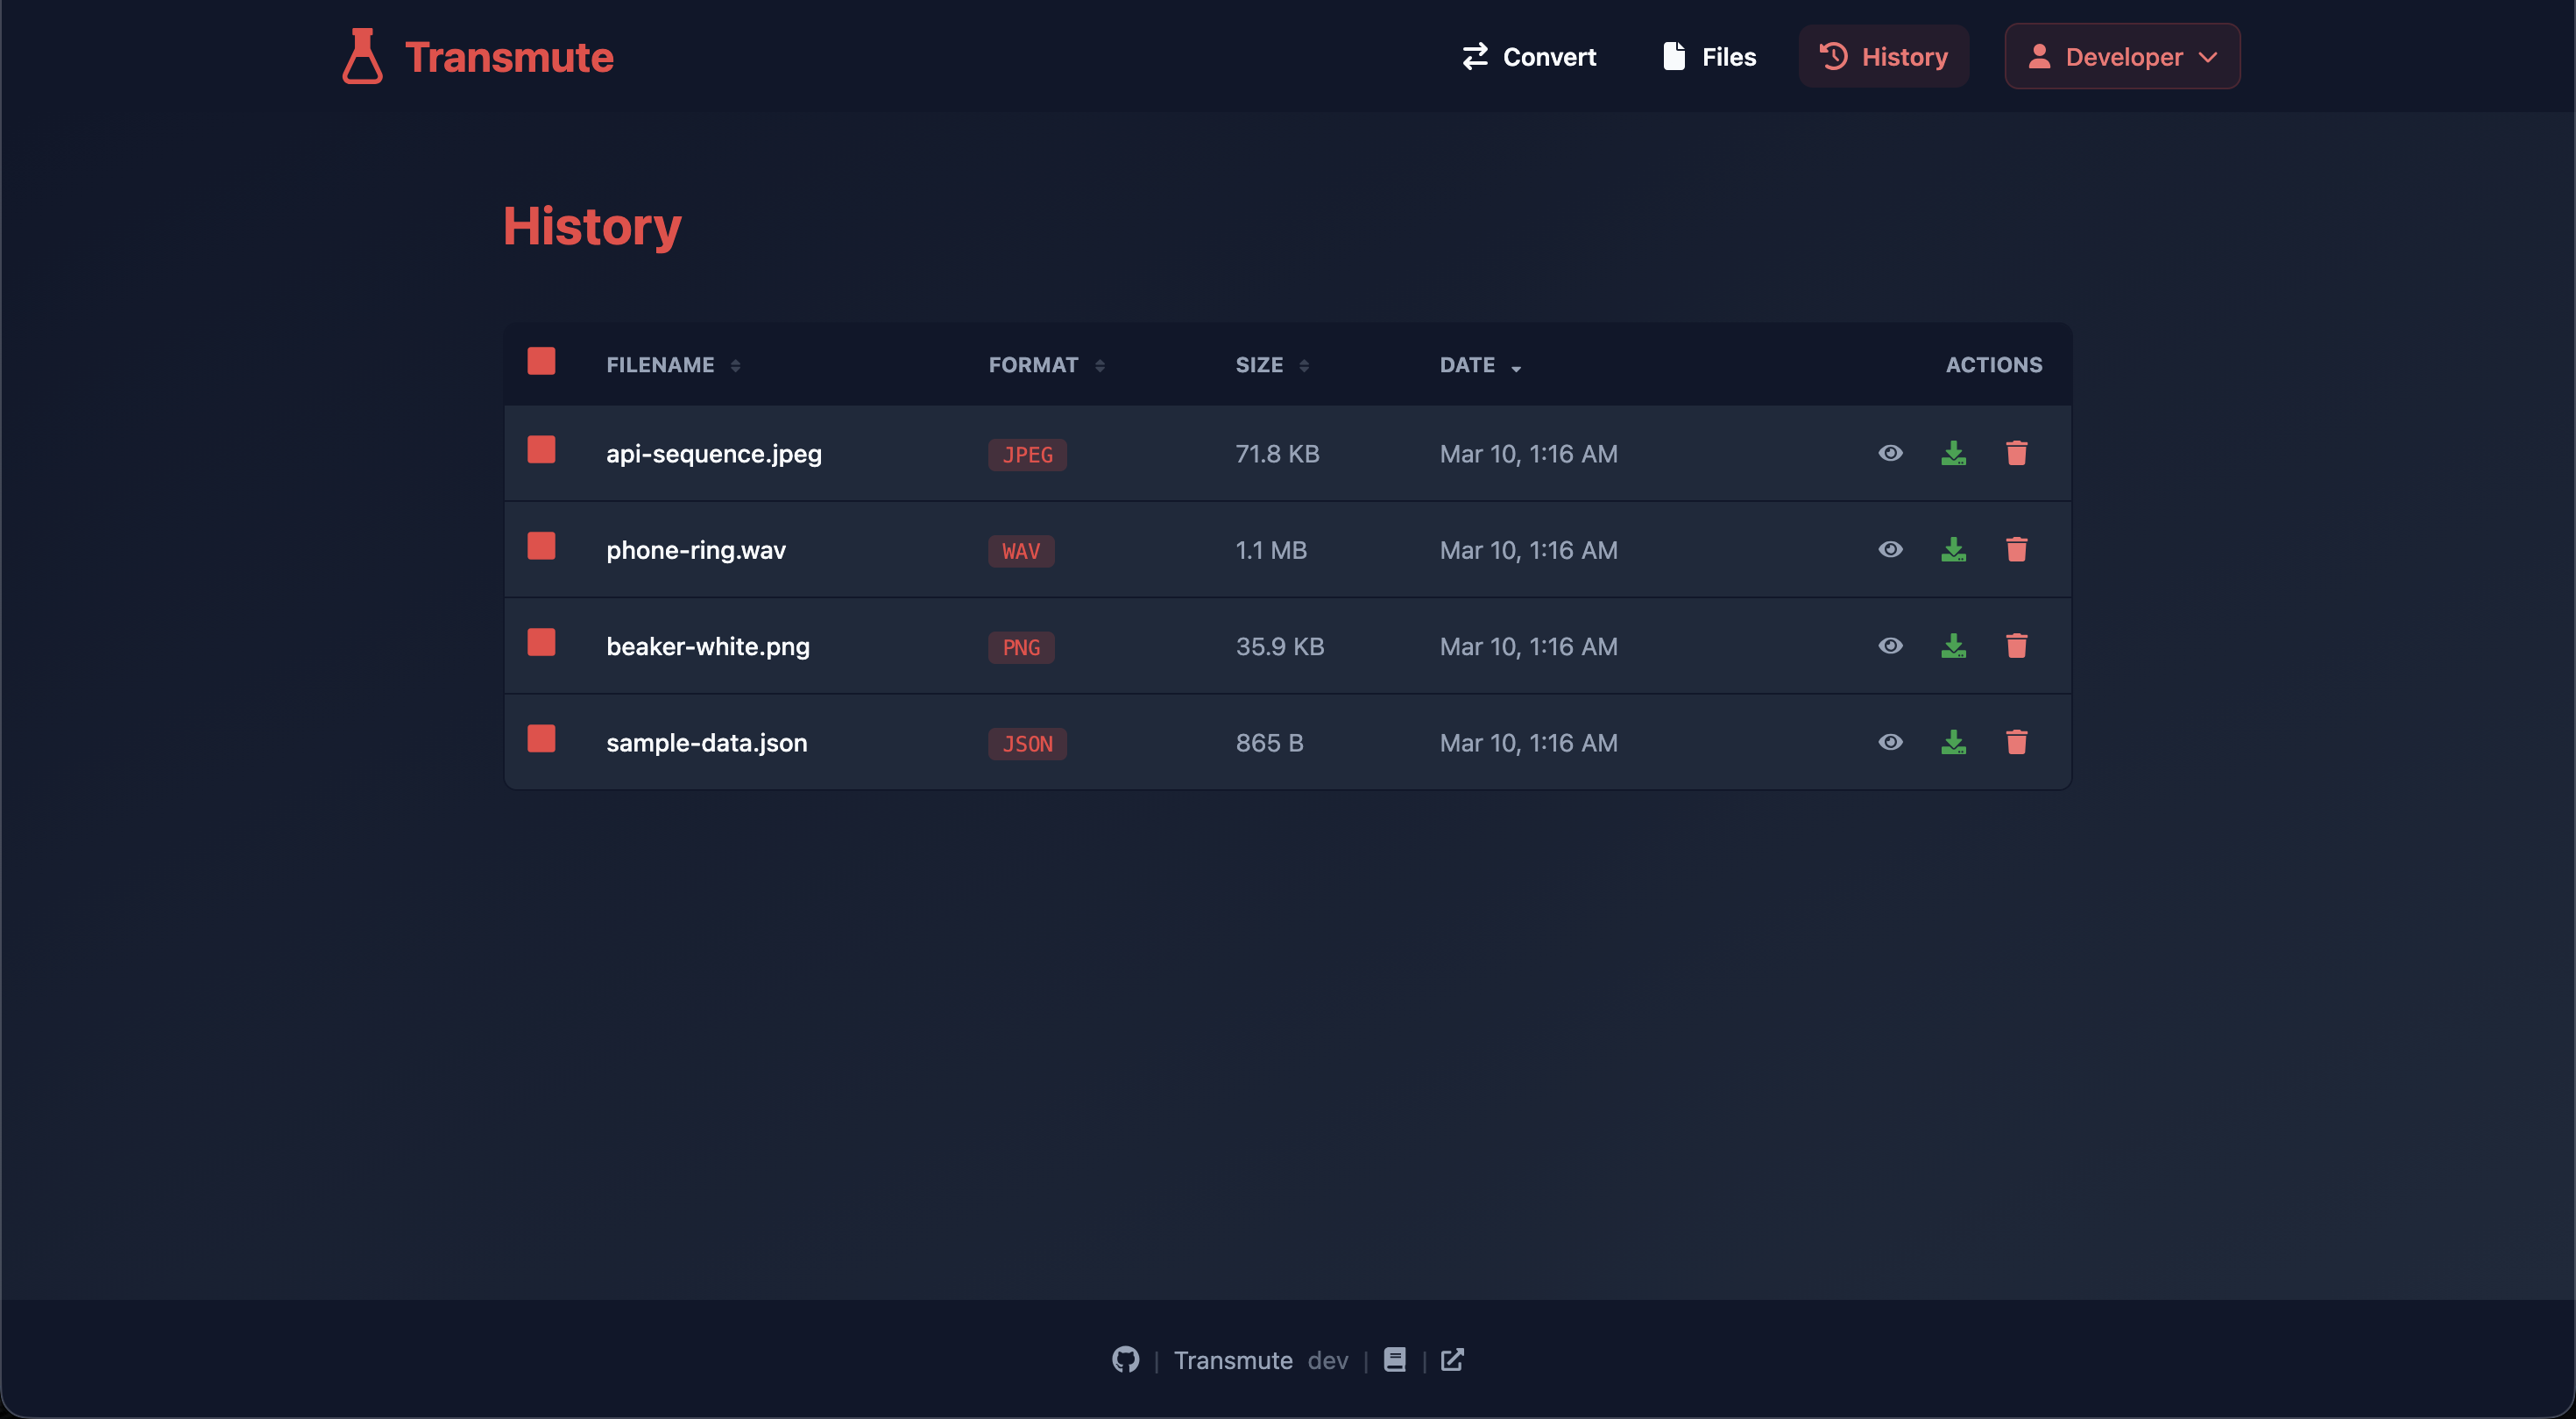Uncheck the api-sequence.jpeg row checkbox
The height and width of the screenshot is (1419, 2576).
(541, 450)
